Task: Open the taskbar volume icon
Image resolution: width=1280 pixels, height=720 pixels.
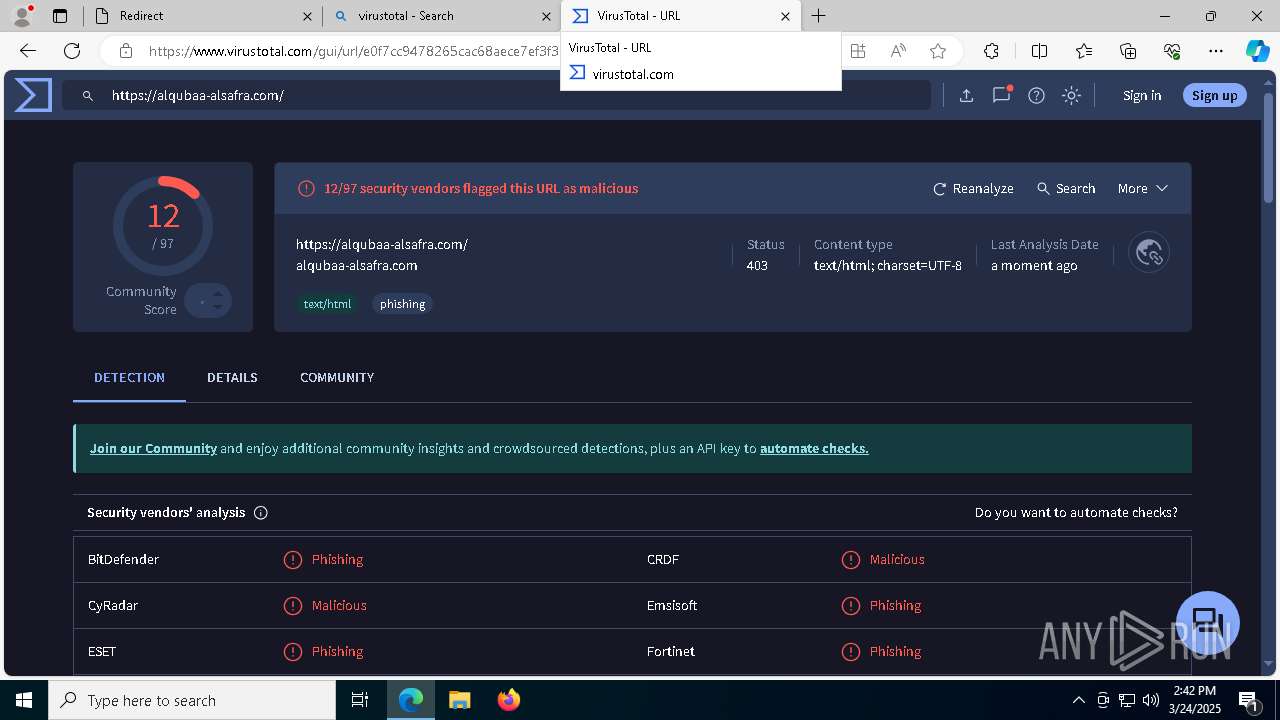Action: coord(1151,700)
